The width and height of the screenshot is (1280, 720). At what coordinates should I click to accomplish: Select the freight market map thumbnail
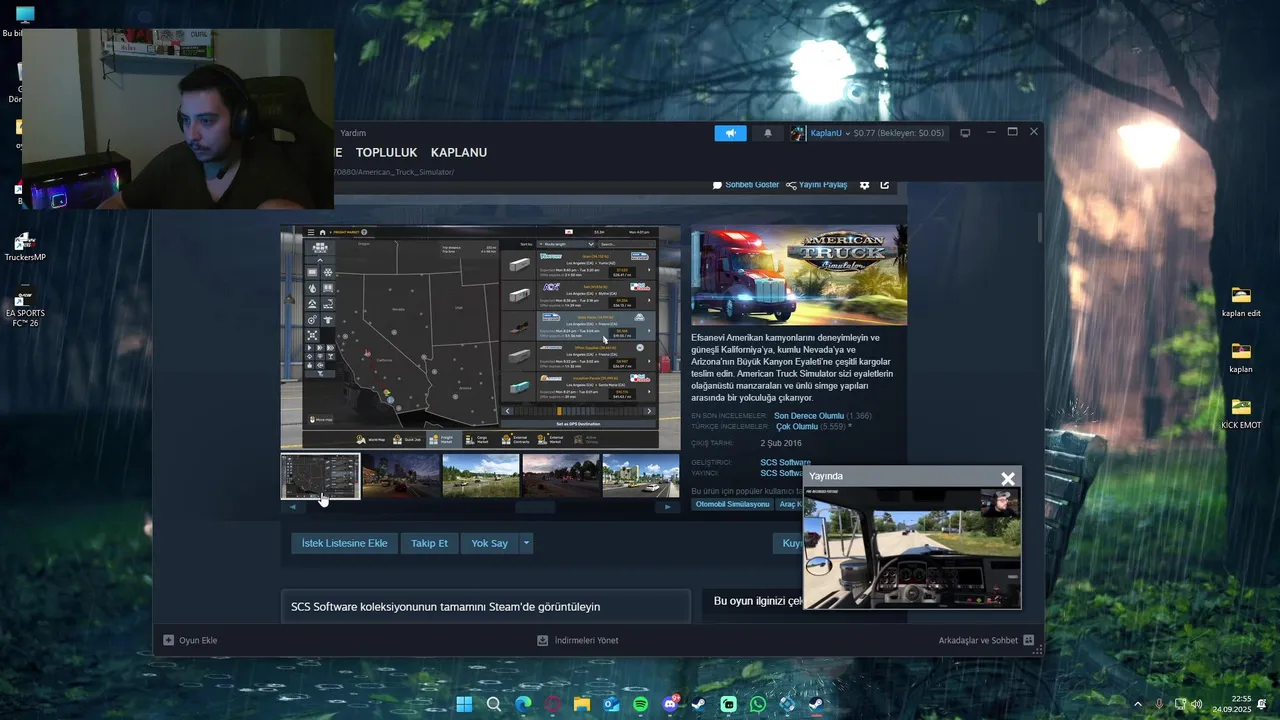tap(320, 476)
